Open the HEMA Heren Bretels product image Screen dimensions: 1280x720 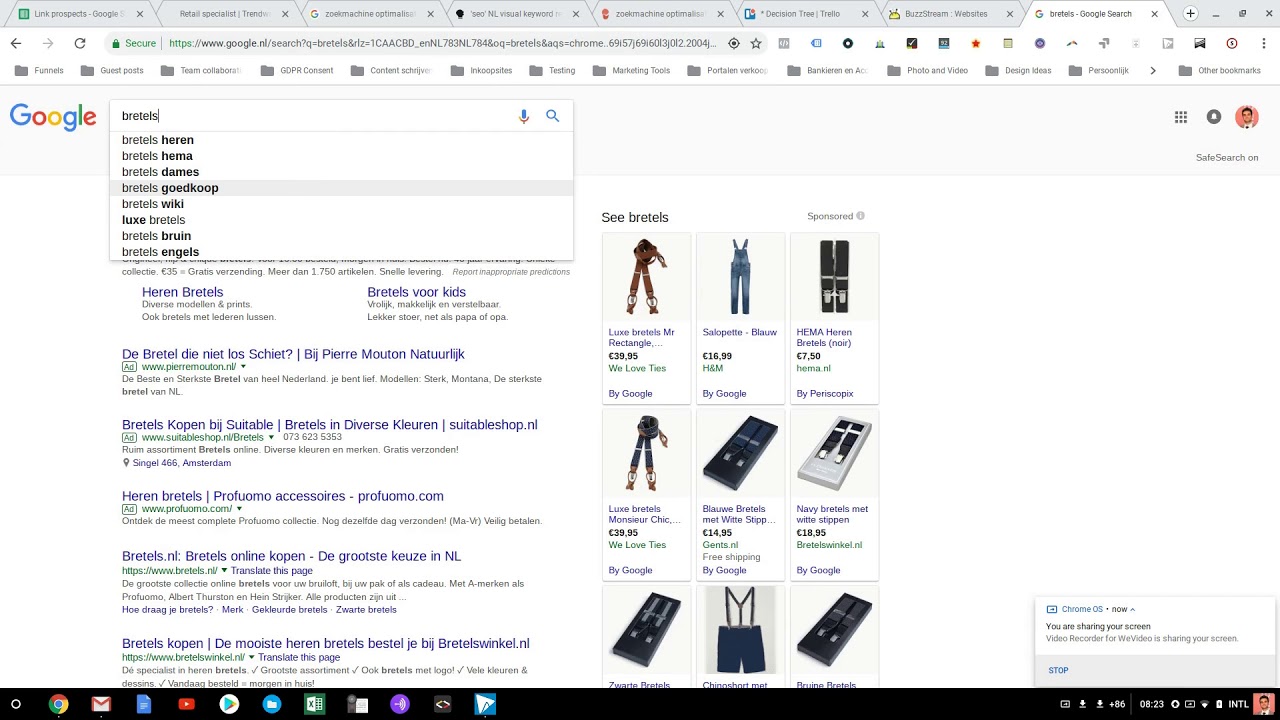click(x=834, y=278)
